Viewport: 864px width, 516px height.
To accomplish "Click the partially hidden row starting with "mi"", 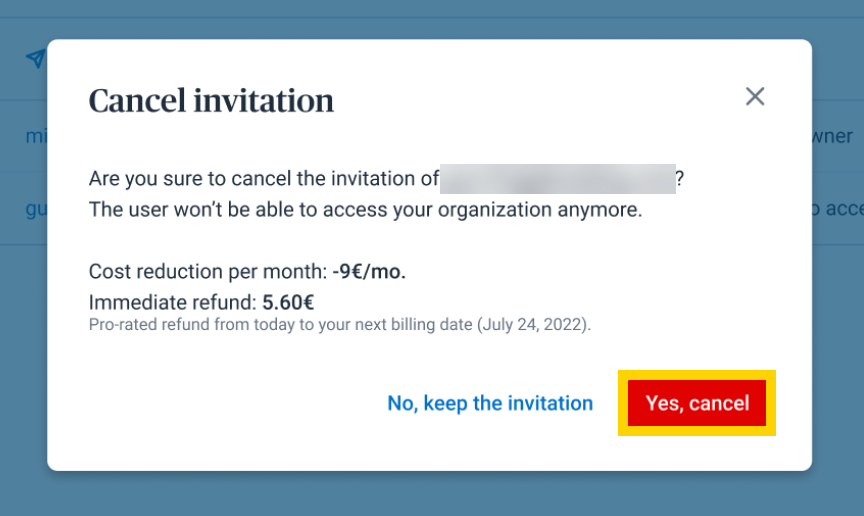I will point(35,136).
